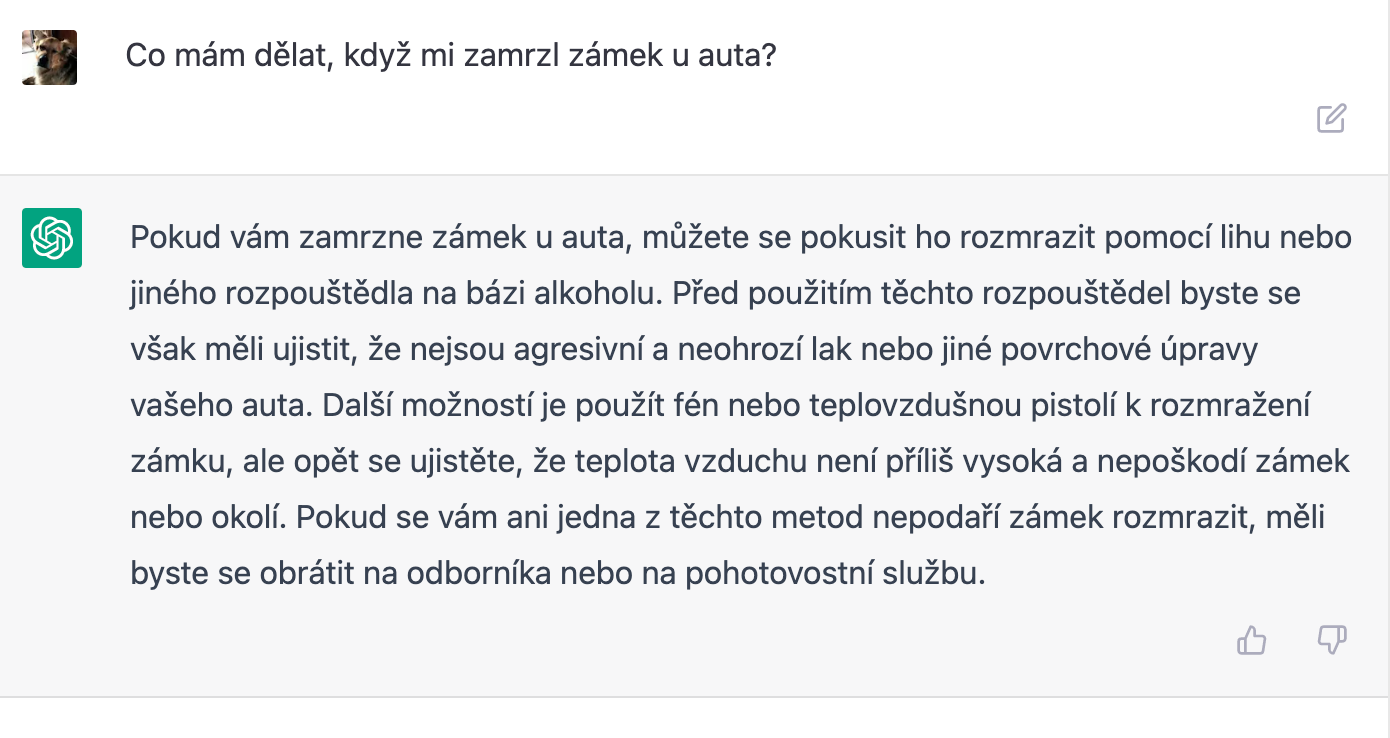Click the reply line starting 'Pokud vám zamrzne'
The width and height of the screenshot is (1390, 738).
740,238
